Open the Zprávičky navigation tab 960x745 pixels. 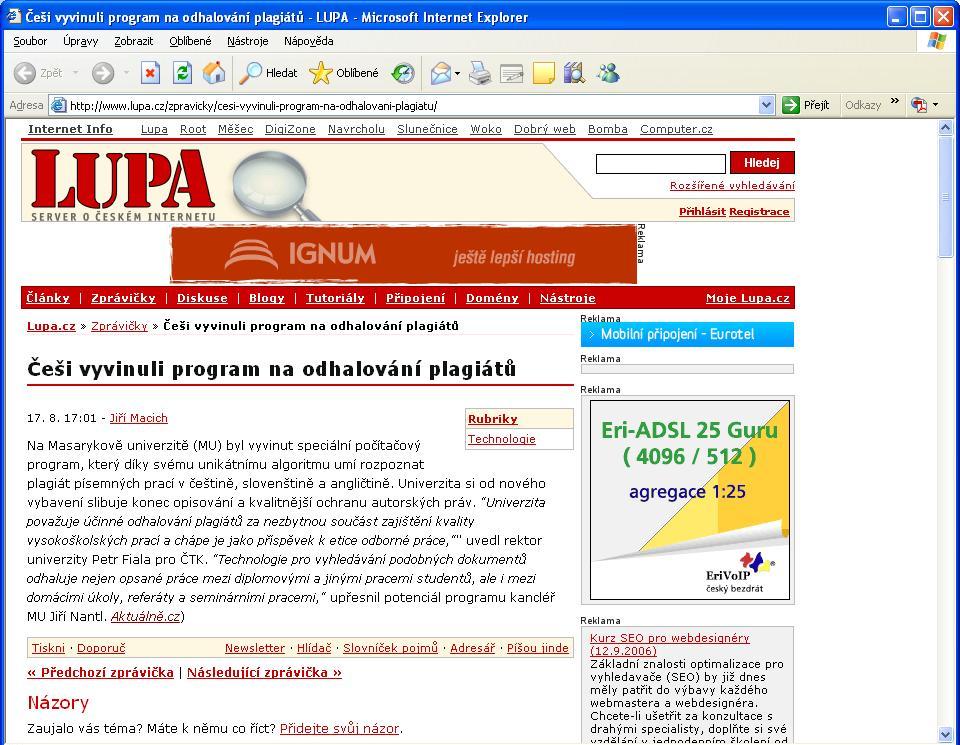(123, 298)
